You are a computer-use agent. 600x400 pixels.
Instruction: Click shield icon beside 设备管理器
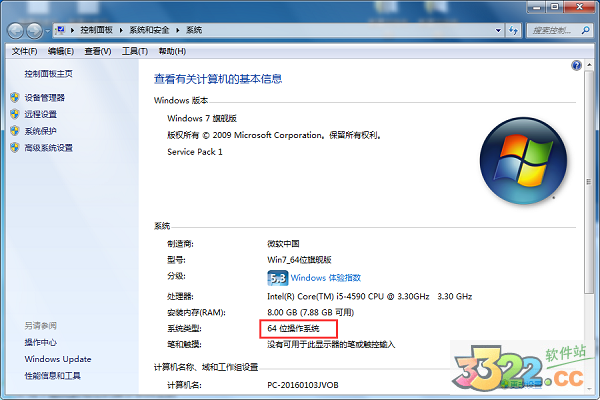[15, 98]
